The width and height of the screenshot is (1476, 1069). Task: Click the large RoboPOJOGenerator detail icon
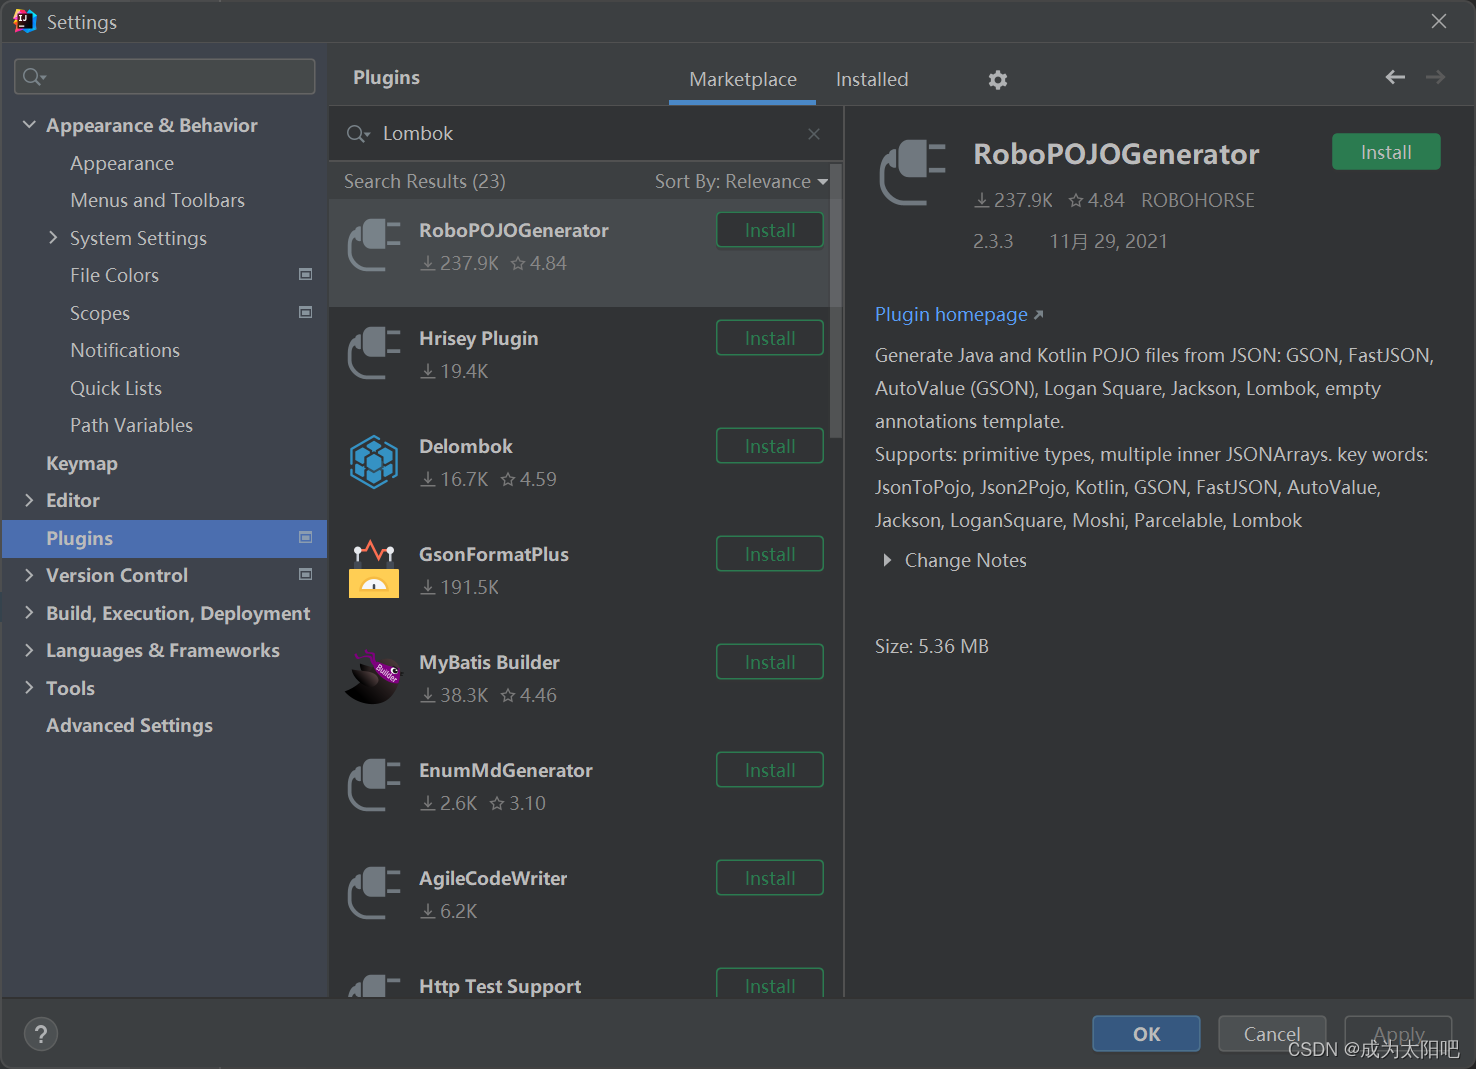[912, 173]
